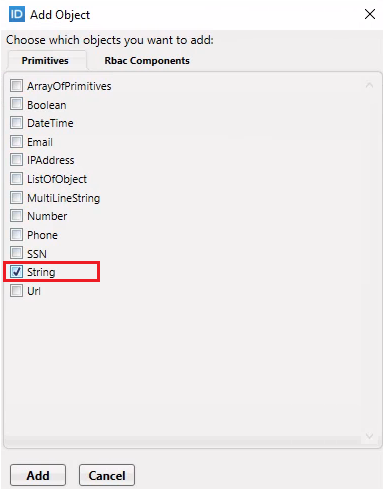Select the Primitives tab
Image resolution: width=383 pixels, height=489 pixels.
click(x=45, y=61)
